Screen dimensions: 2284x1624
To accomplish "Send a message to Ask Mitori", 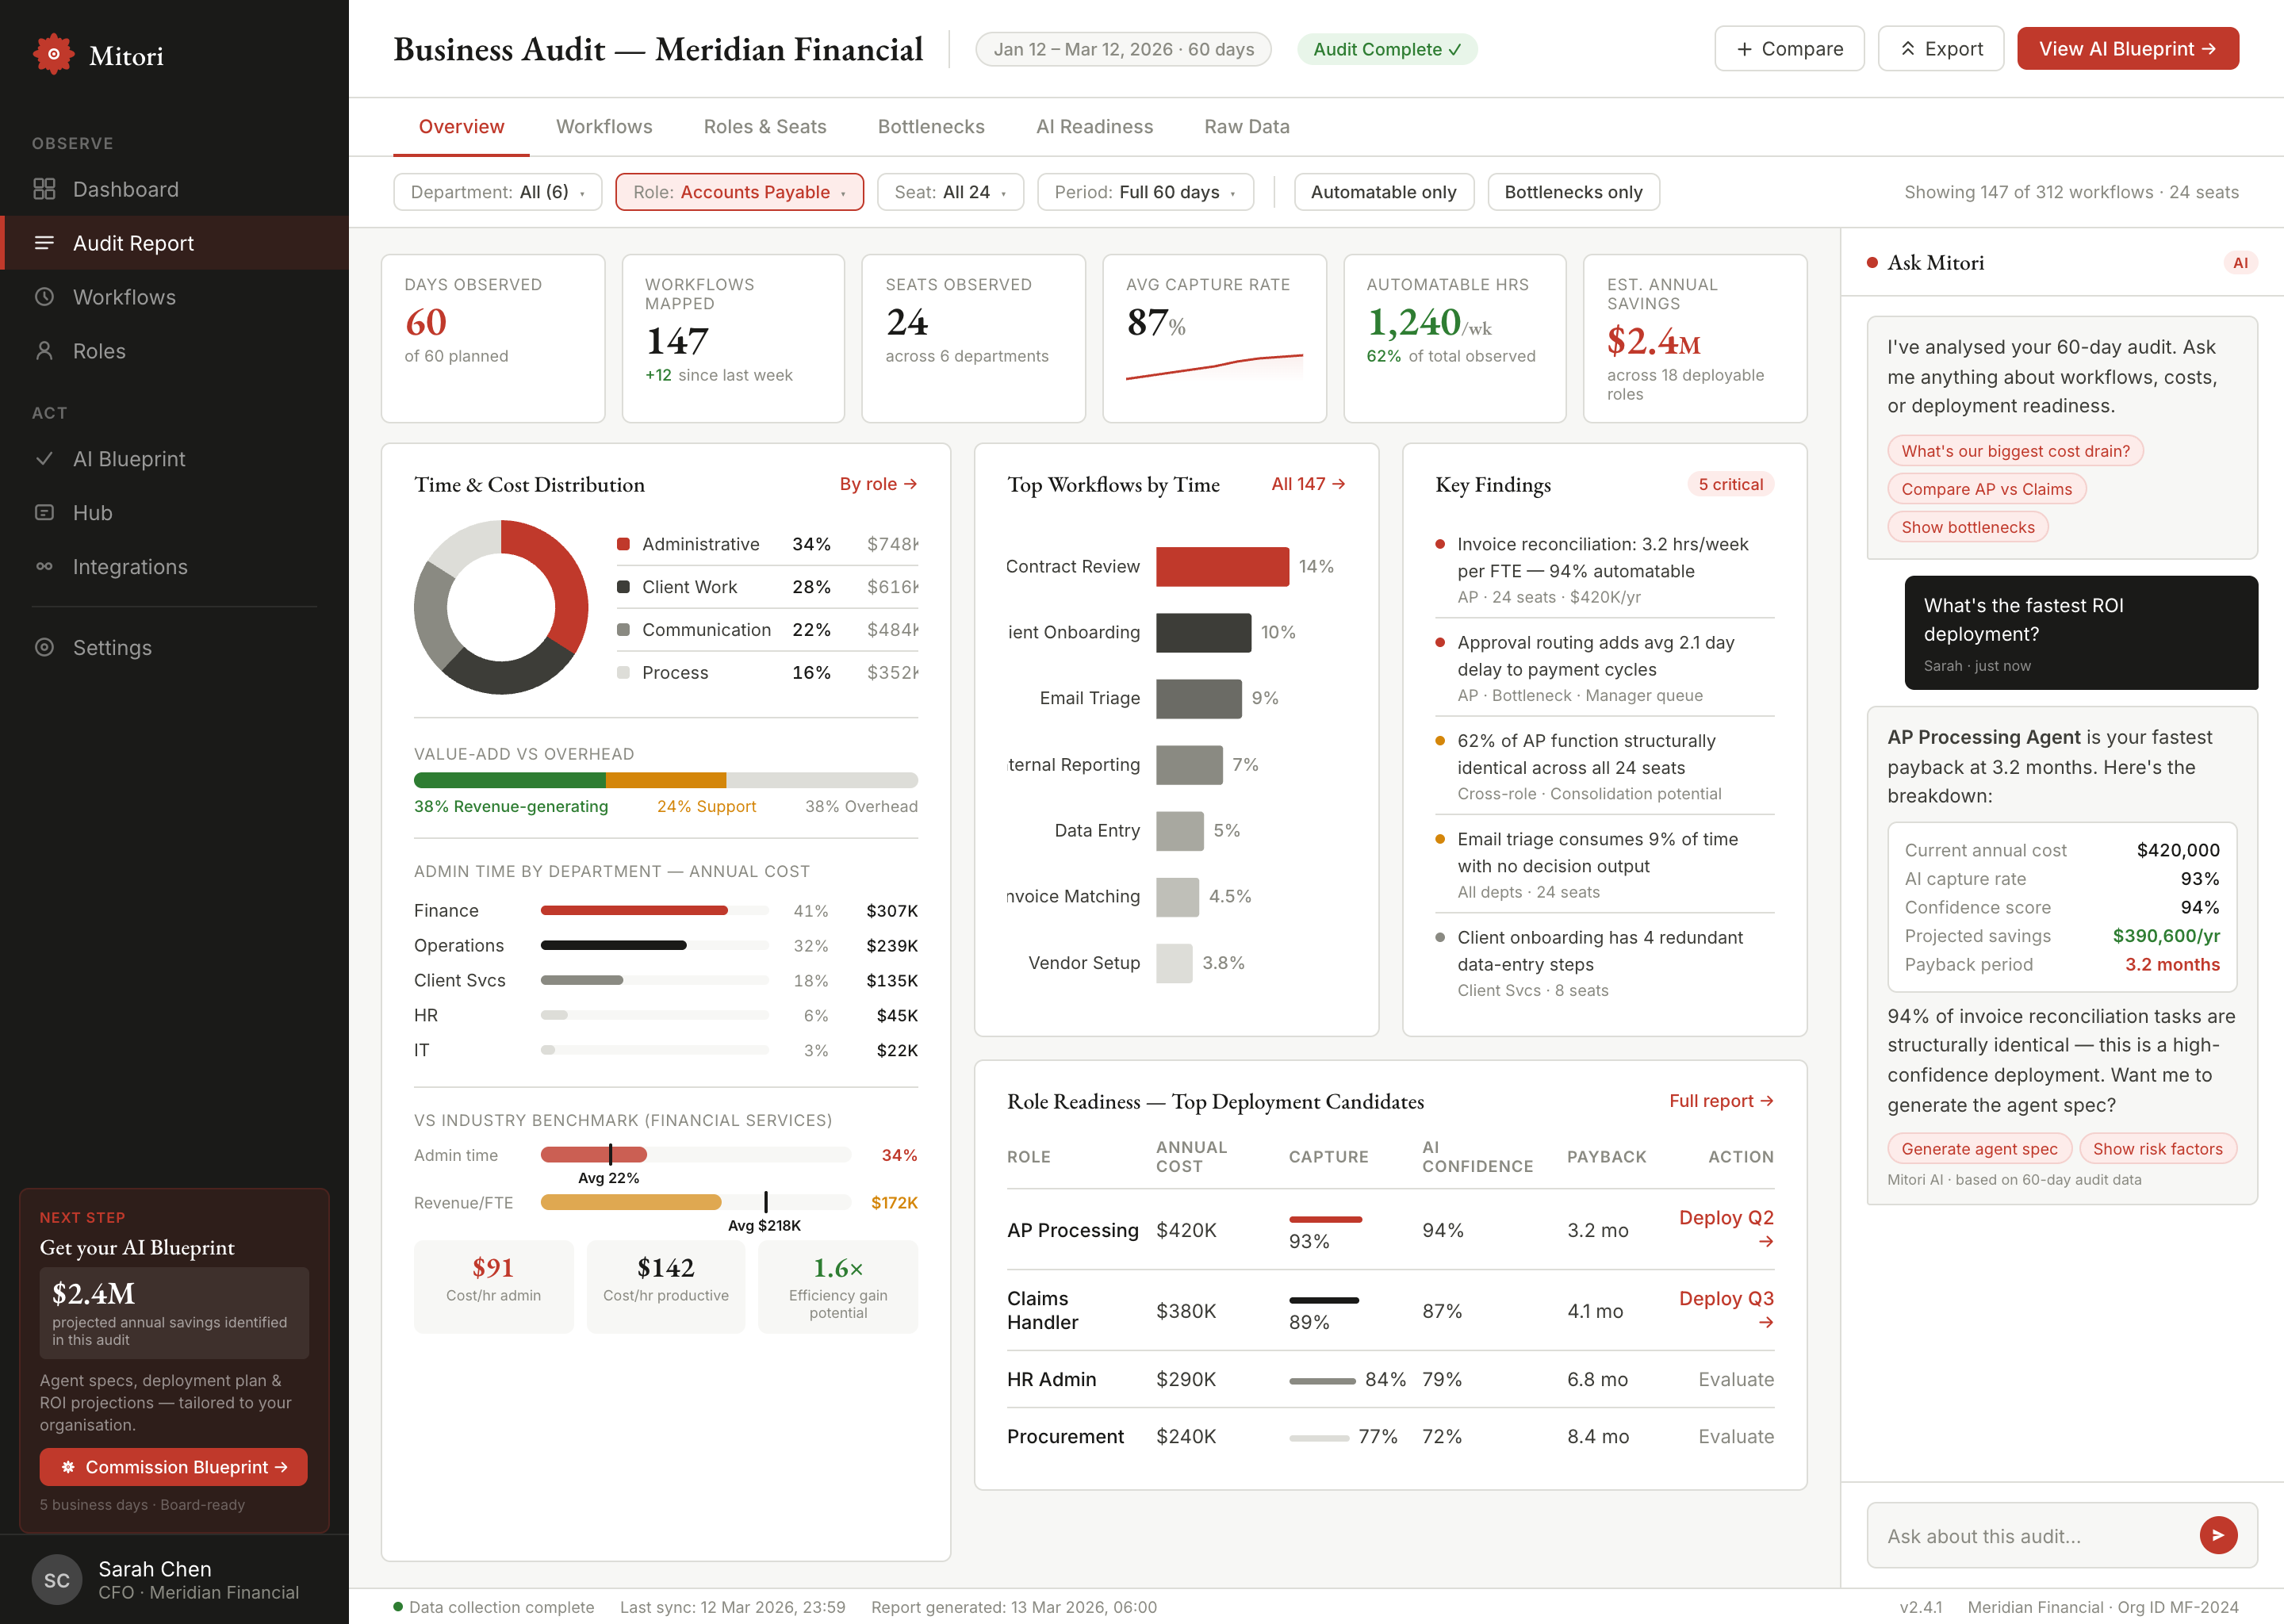I will click(2218, 1534).
